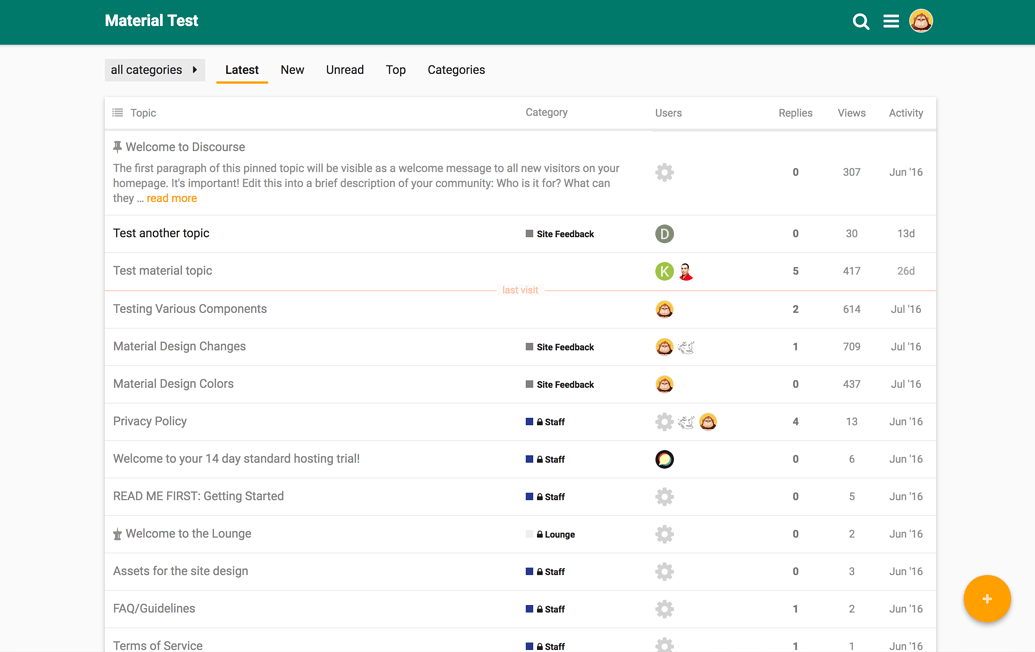Viewport: 1035px width, 652px height.
Task: Click the green K user avatar
Action: point(664,271)
